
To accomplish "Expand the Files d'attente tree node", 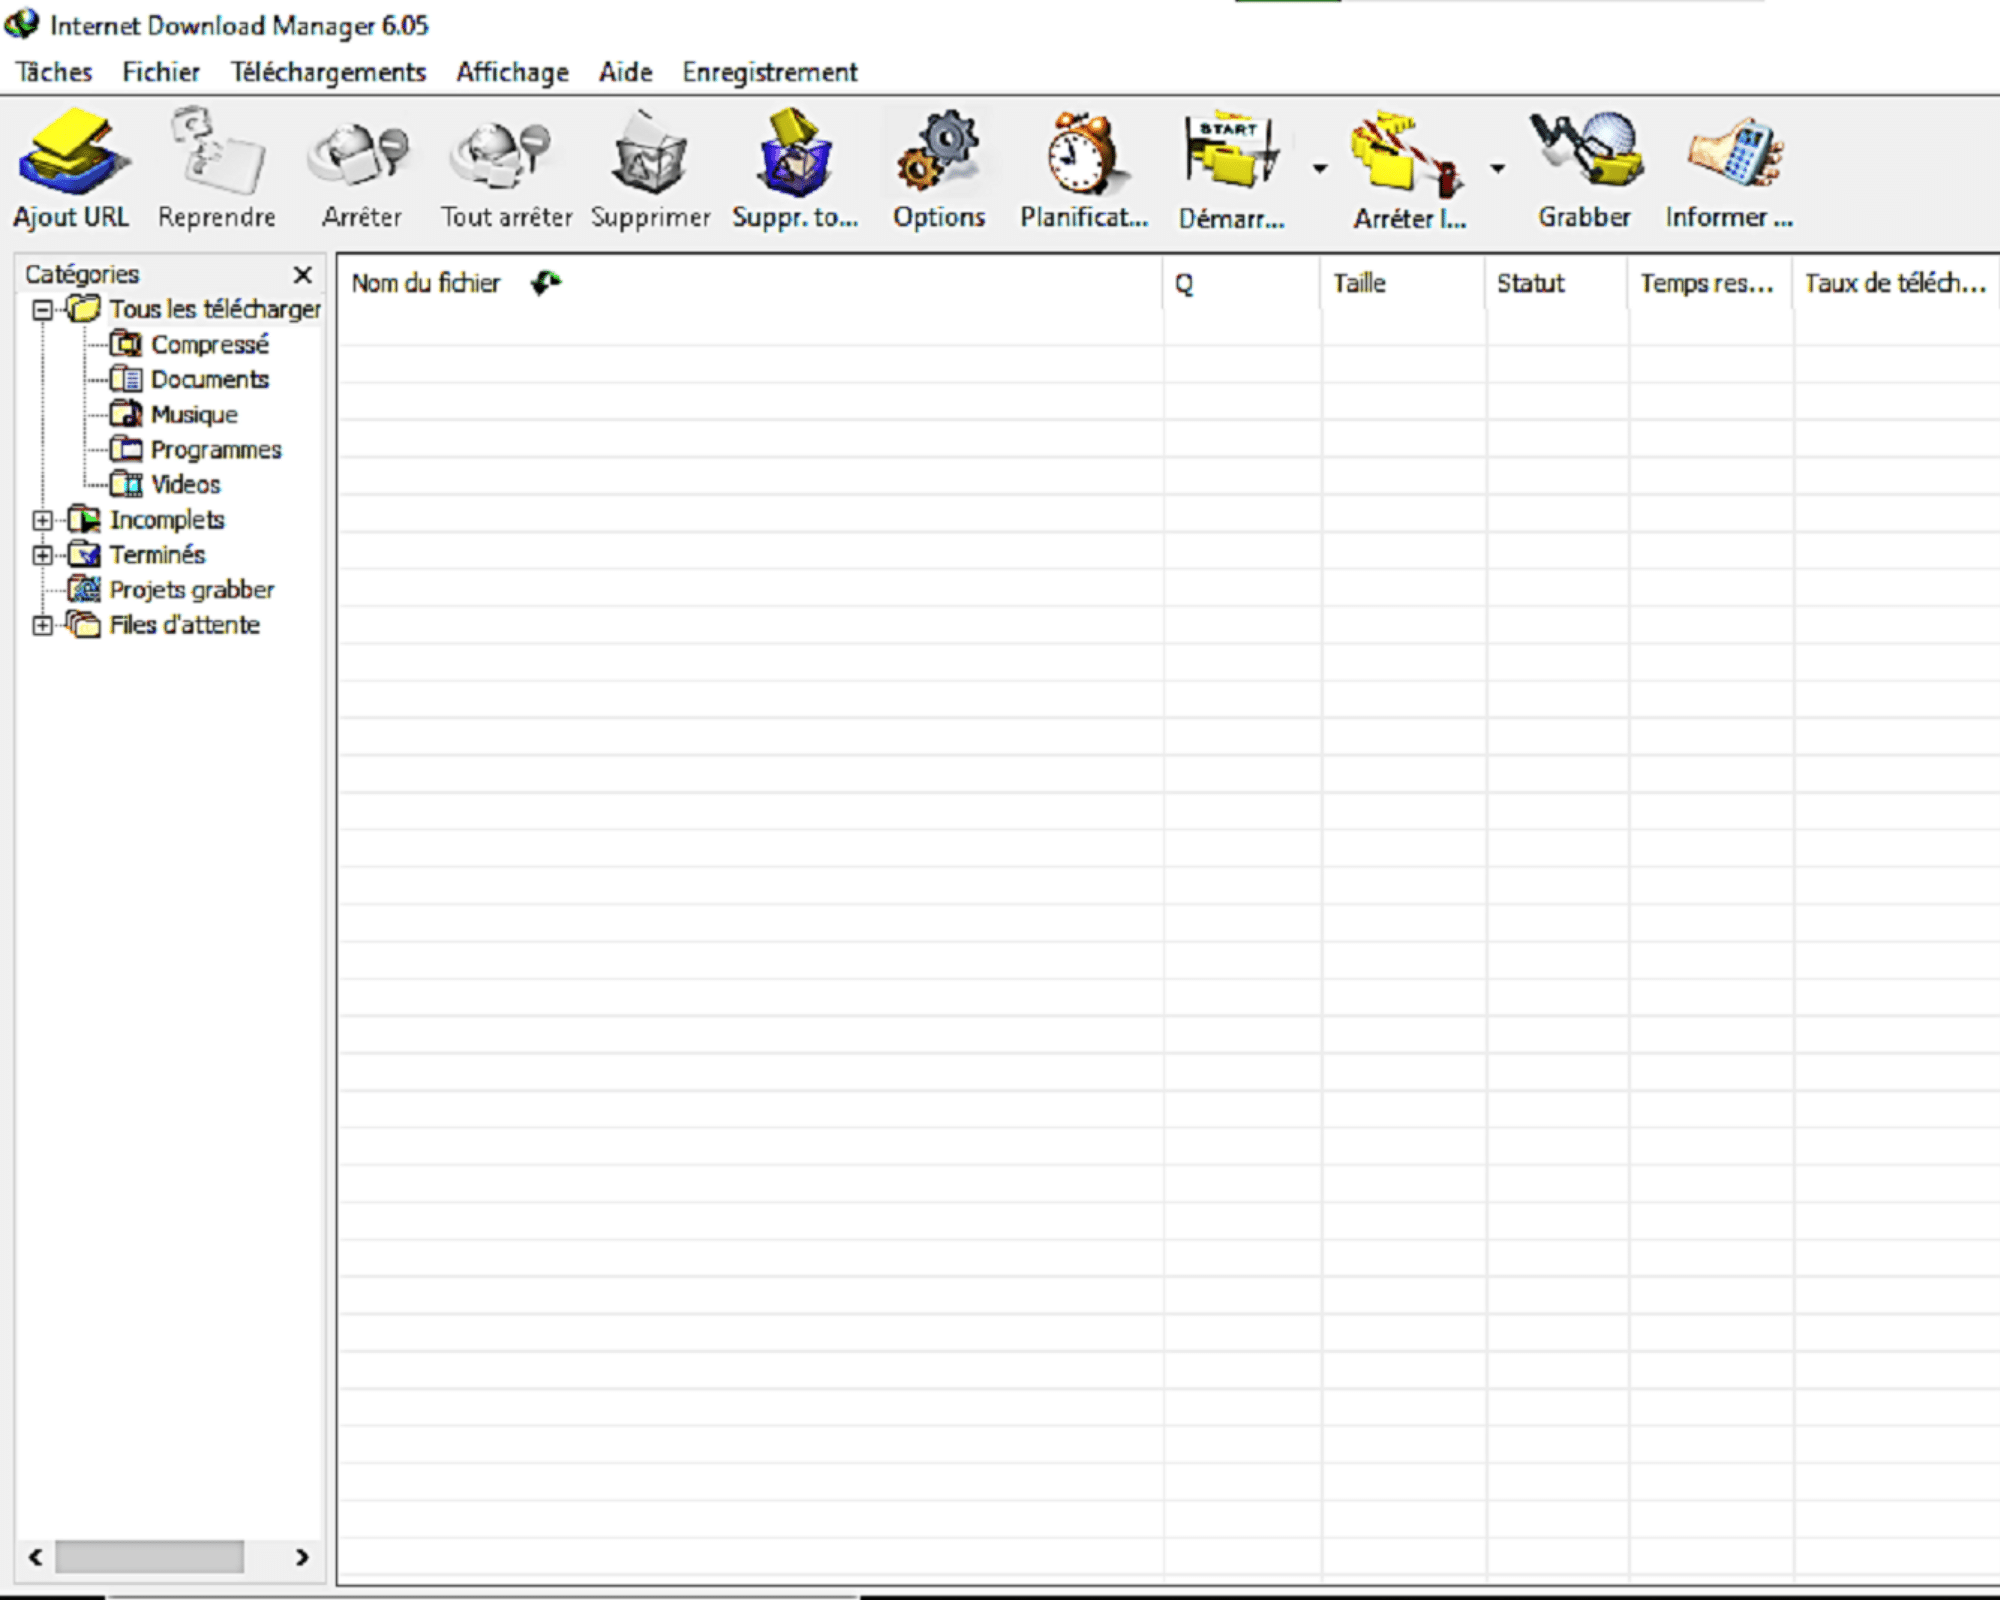I will (42, 625).
